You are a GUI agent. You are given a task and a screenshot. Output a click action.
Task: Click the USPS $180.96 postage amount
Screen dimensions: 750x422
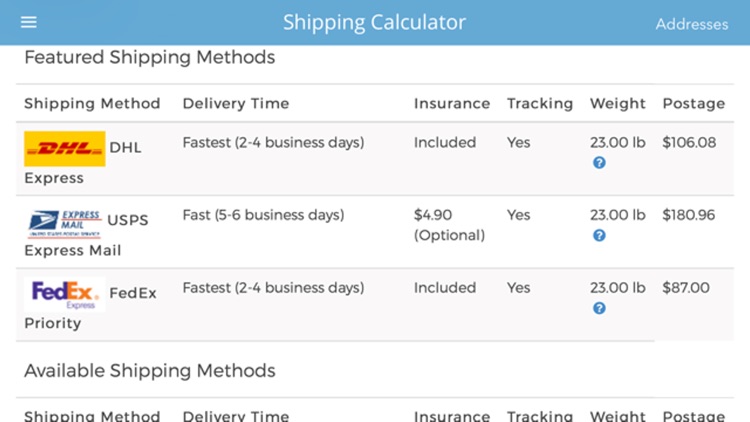[689, 215]
